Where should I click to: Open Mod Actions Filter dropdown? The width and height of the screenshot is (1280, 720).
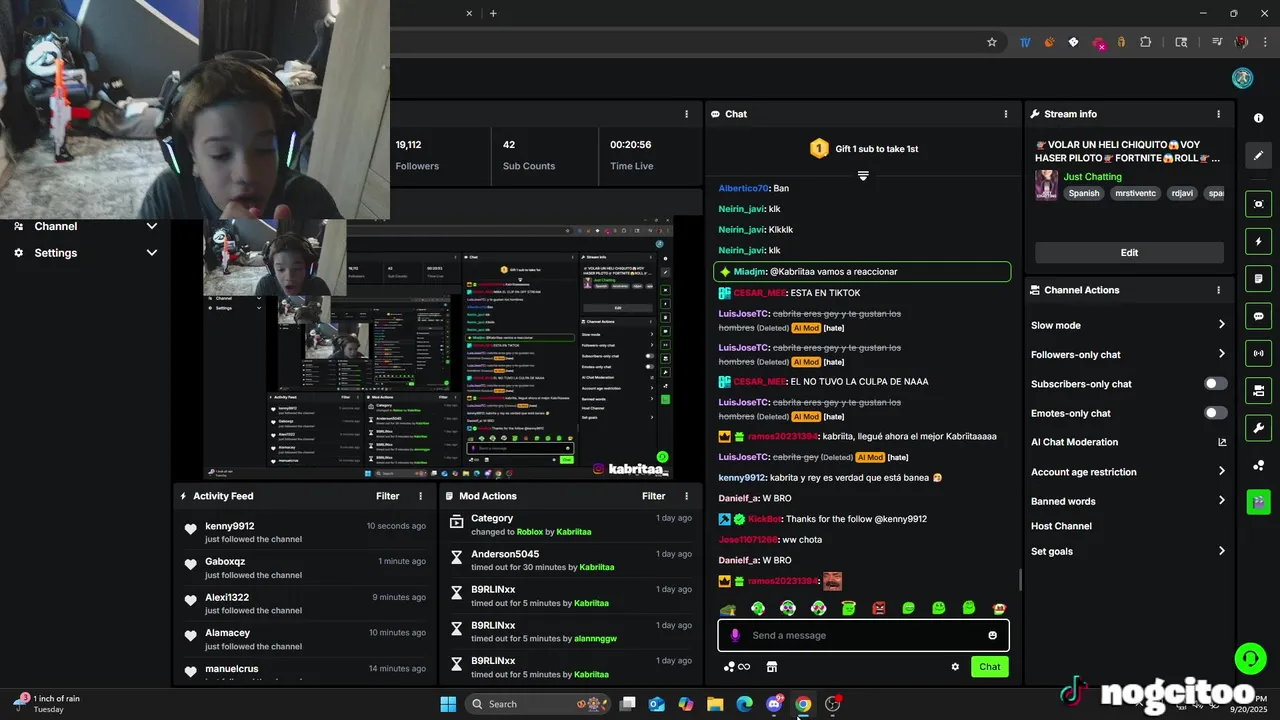(x=654, y=496)
